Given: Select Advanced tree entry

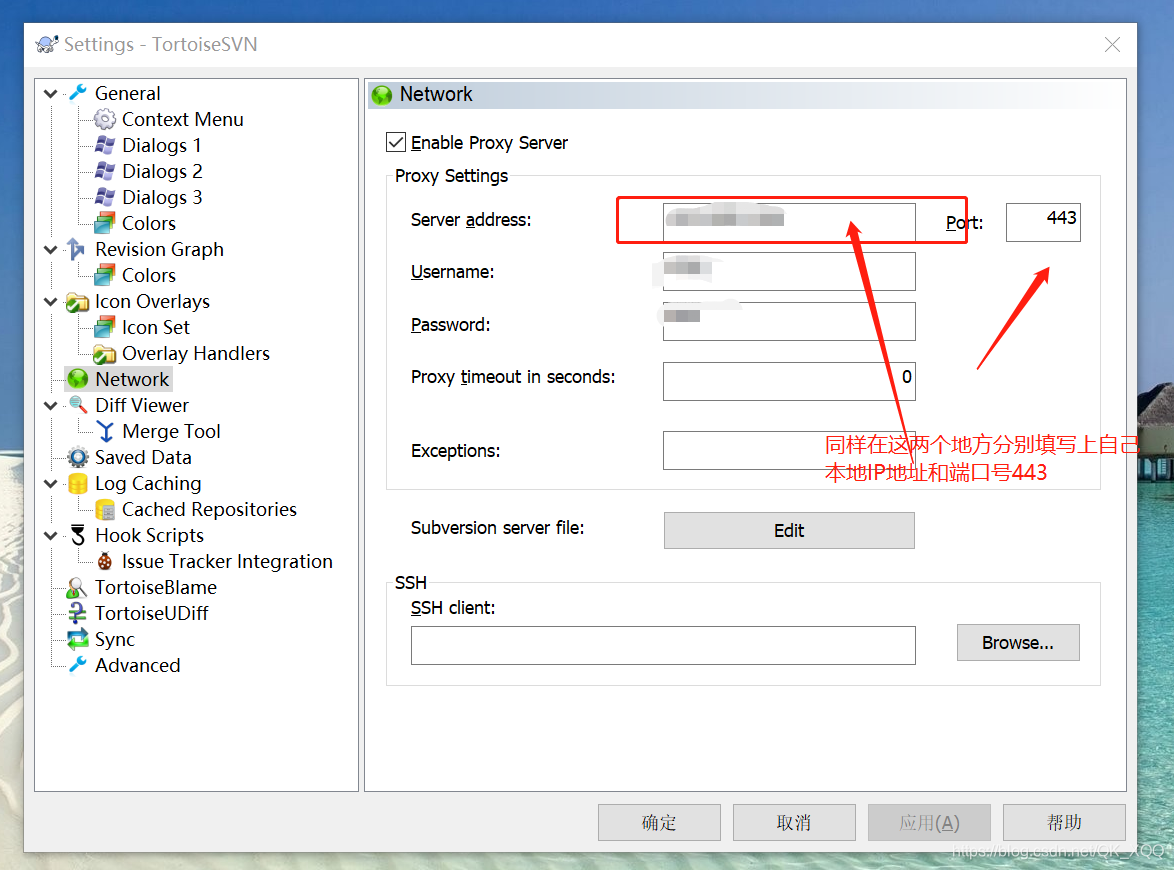Looking at the screenshot, I should coord(138,665).
